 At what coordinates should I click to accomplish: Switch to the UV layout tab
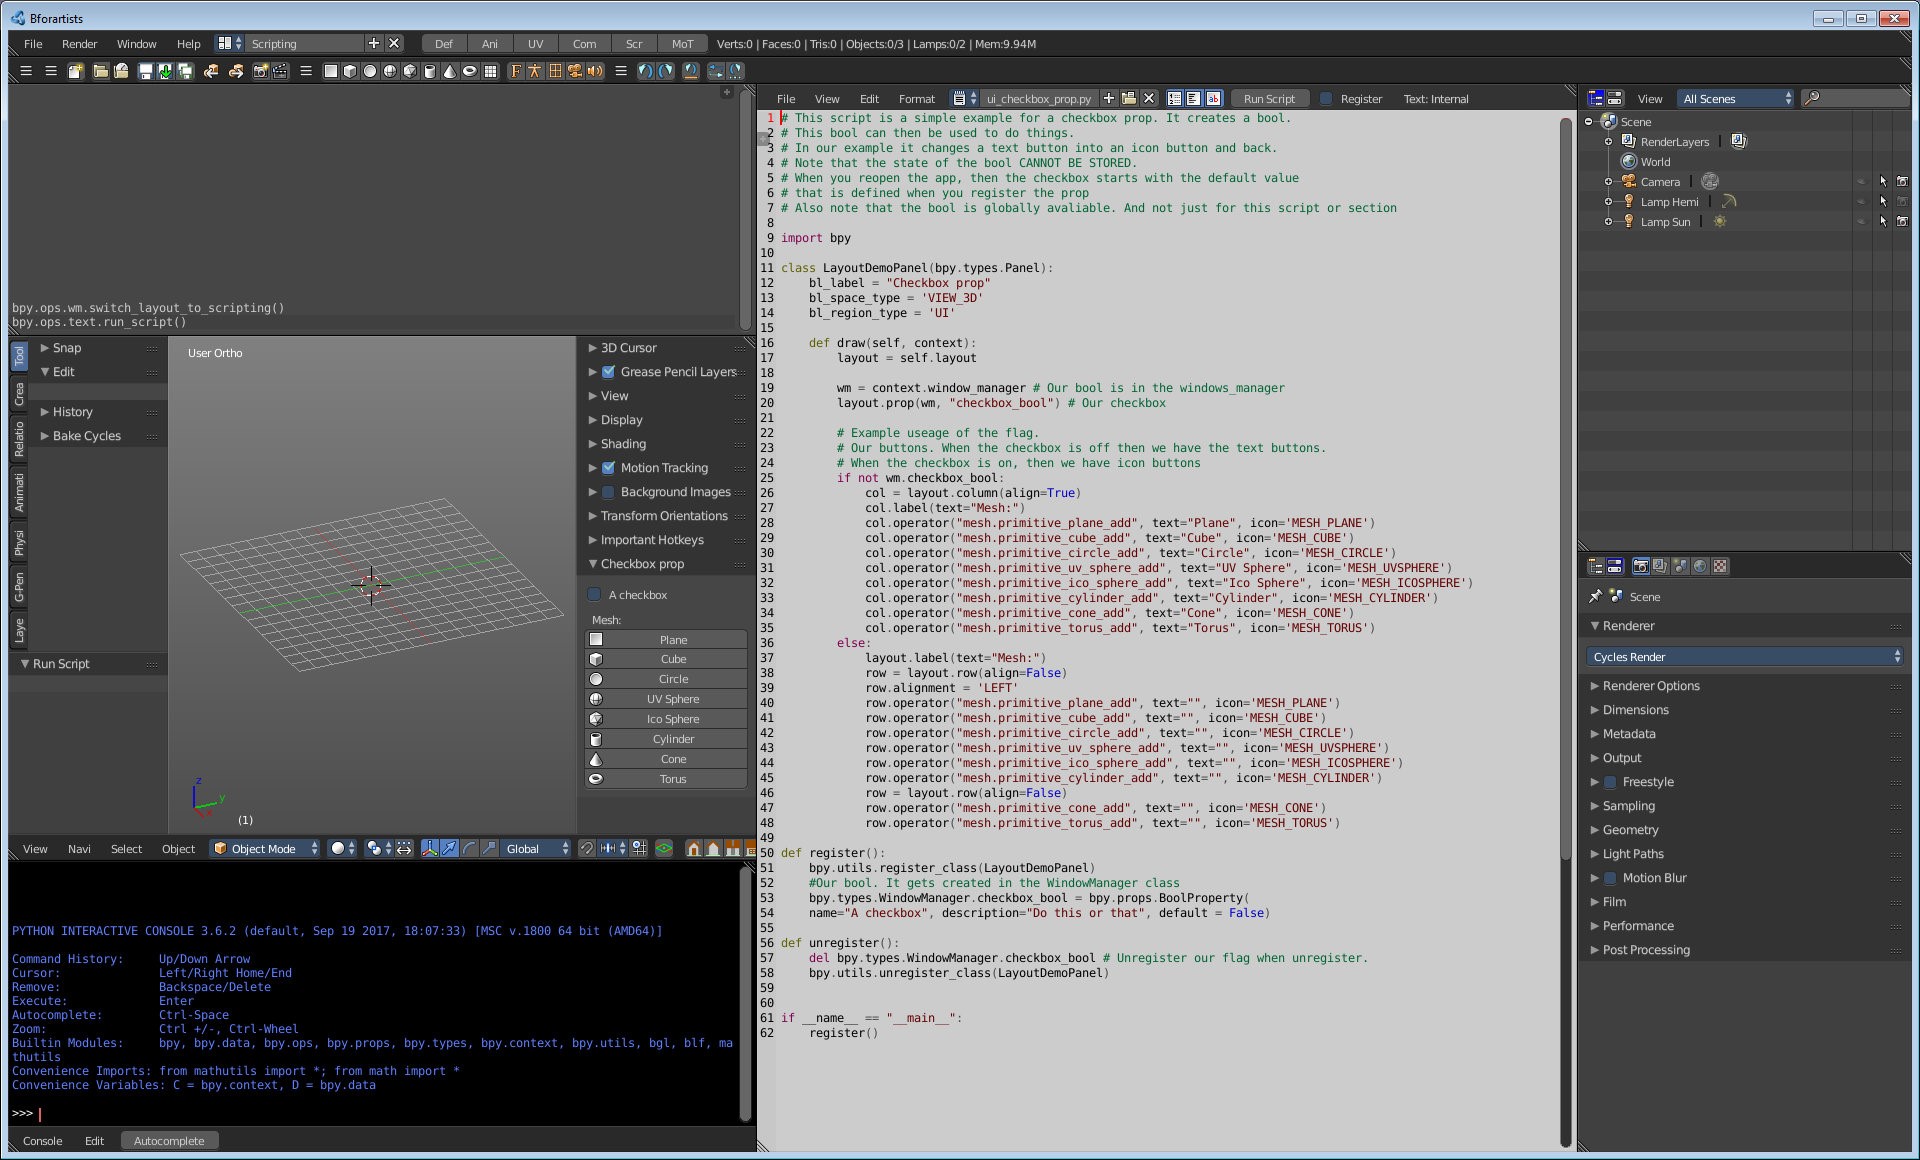click(x=535, y=44)
